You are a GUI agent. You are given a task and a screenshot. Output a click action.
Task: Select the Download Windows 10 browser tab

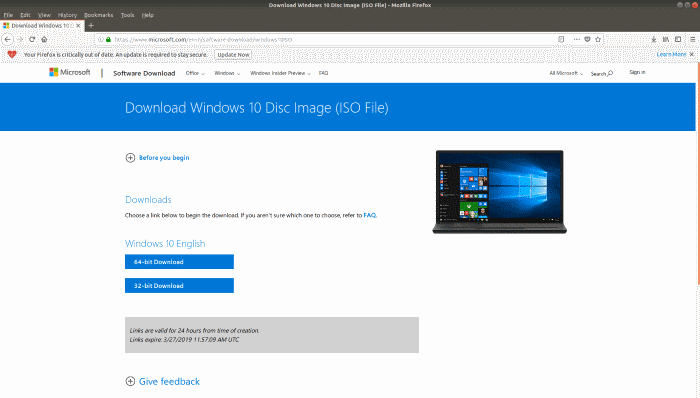[41, 25]
